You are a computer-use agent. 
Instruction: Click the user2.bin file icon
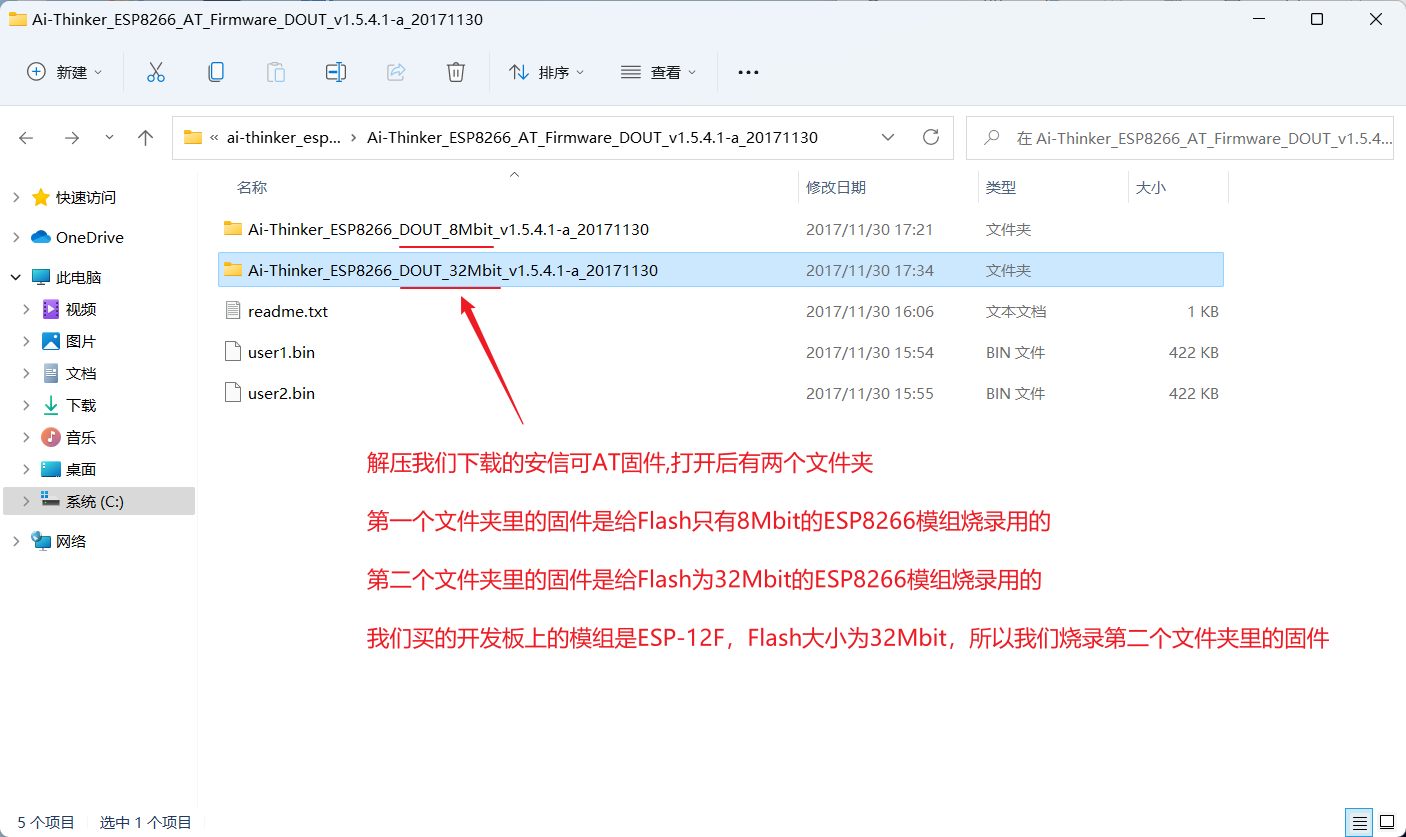coord(233,393)
